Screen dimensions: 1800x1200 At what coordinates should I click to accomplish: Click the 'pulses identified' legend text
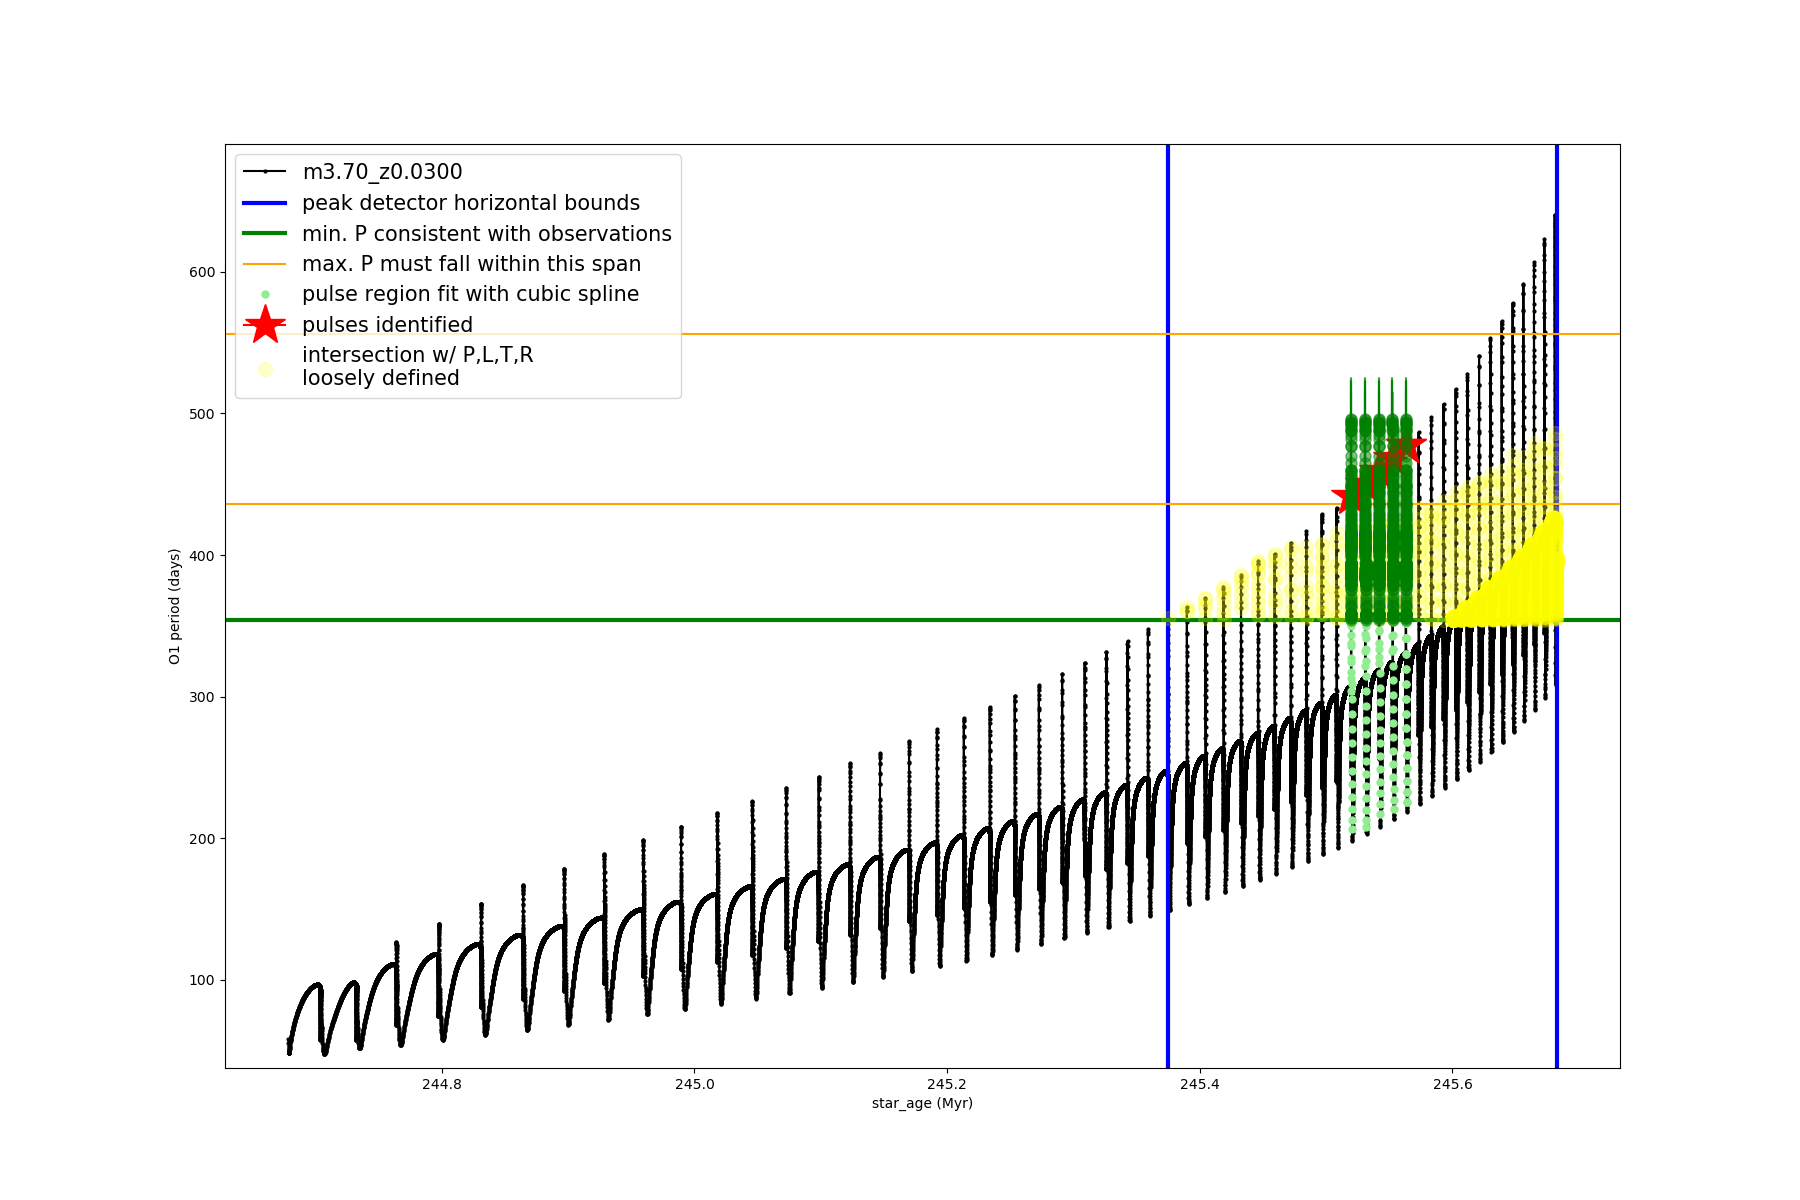[x=387, y=325]
